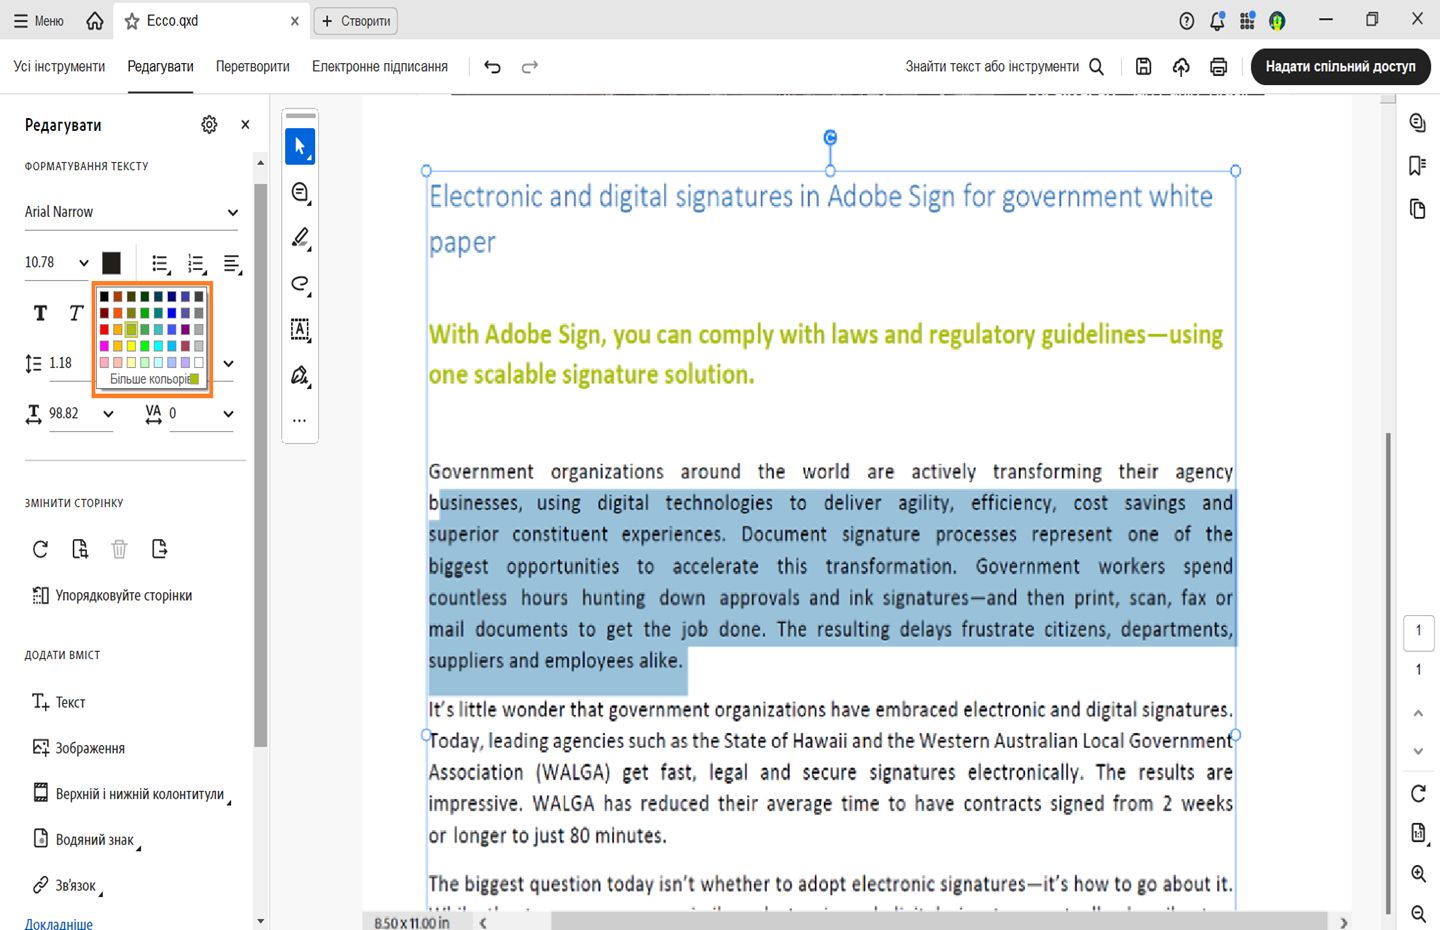Open the Водяний знак options
This screenshot has height=930, width=1440.
[87, 840]
